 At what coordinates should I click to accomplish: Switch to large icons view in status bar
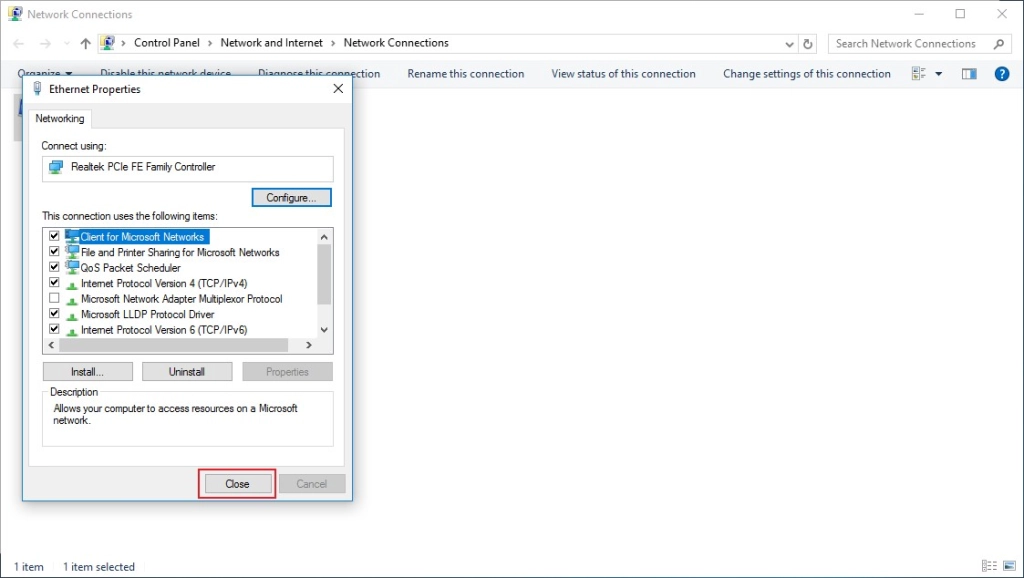1008,566
